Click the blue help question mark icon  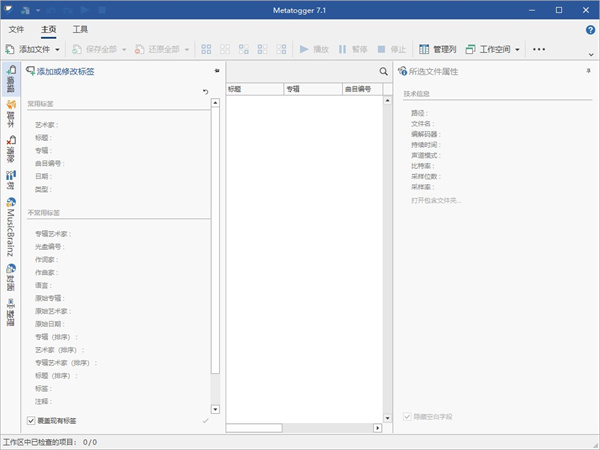[x=590, y=30]
